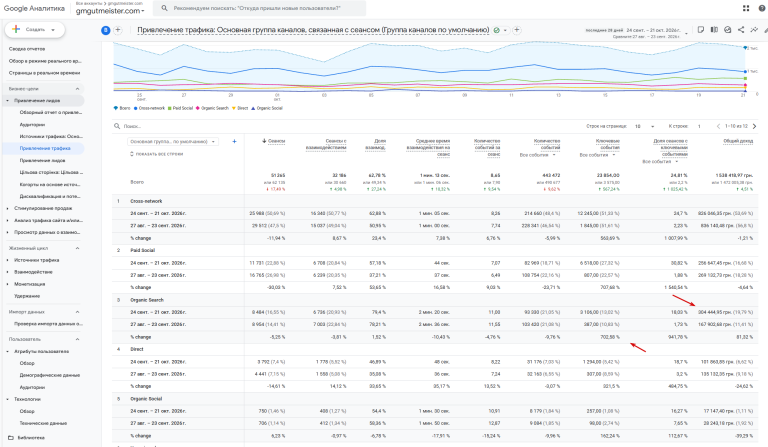Click ПОКАЗАТЬ ВСЕ СТРОКИ toggle

(156, 154)
